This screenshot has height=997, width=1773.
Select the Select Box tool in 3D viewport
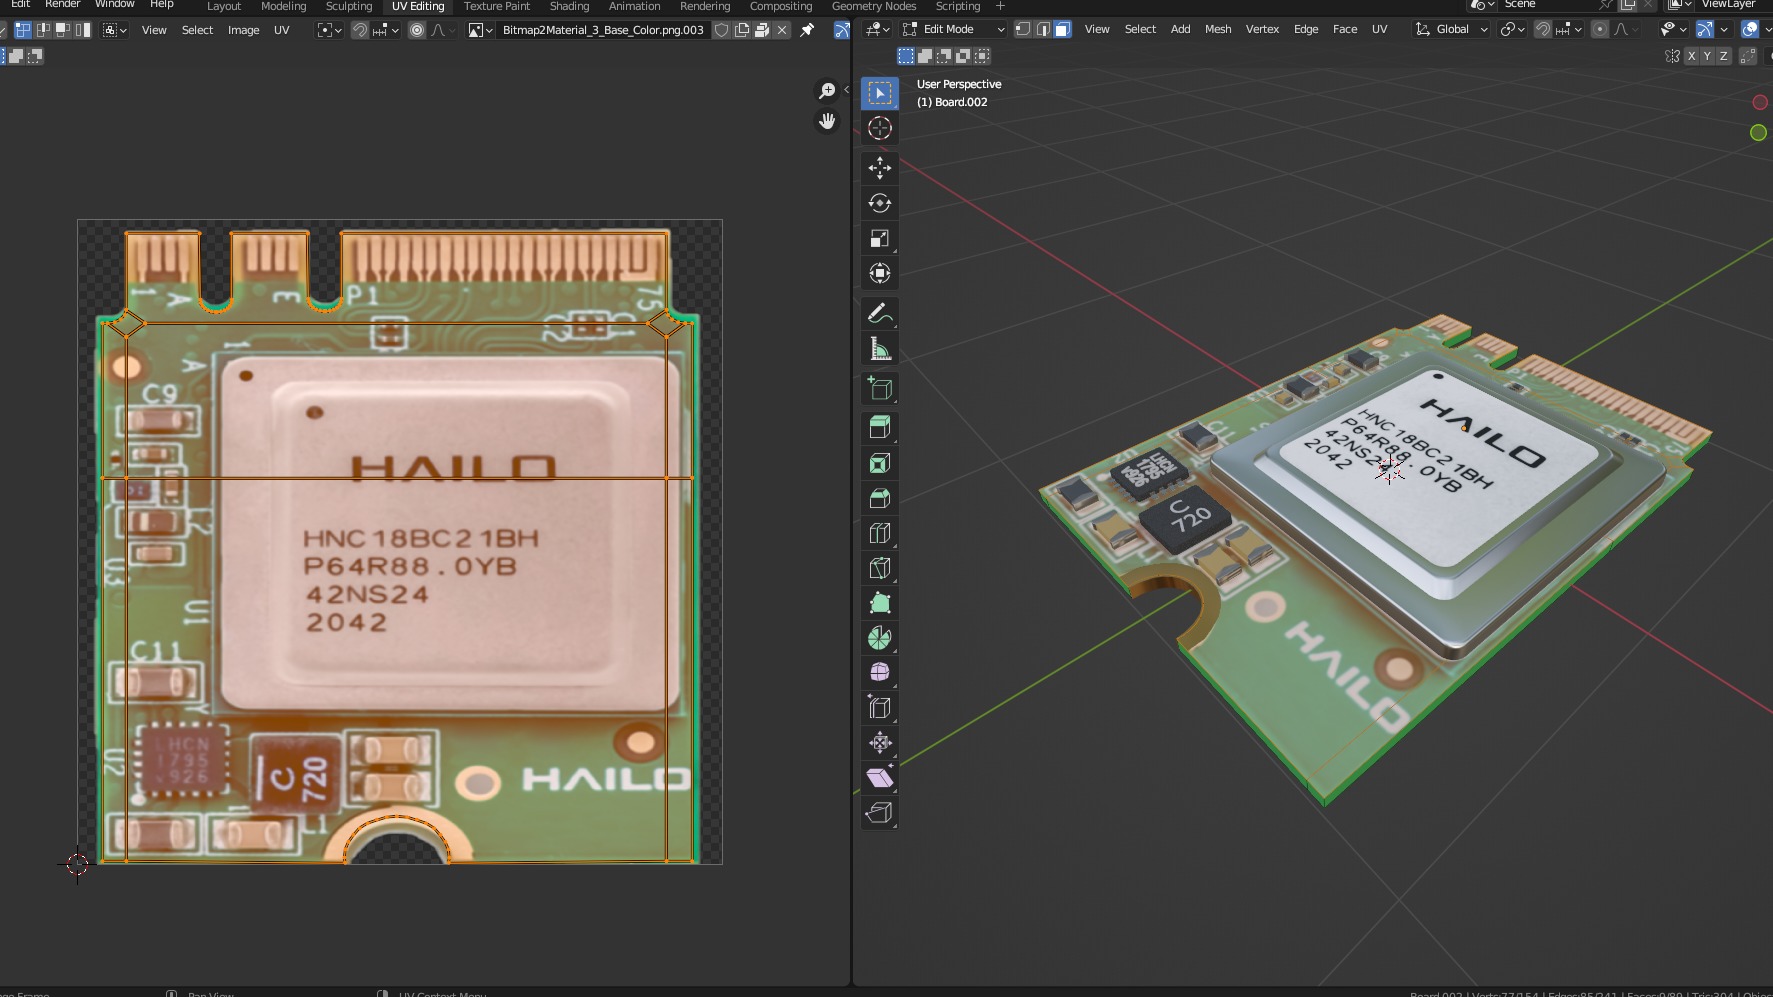pos(880,93)
